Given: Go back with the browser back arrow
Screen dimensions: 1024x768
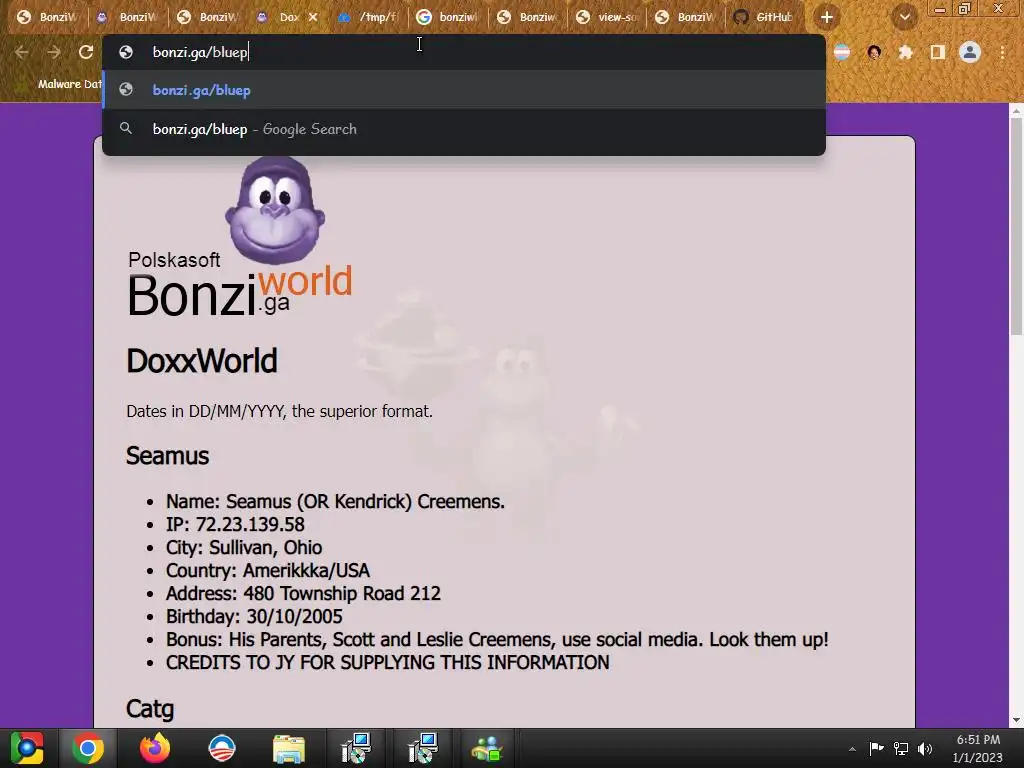Looking at the screenshot, I should [22, 52].
